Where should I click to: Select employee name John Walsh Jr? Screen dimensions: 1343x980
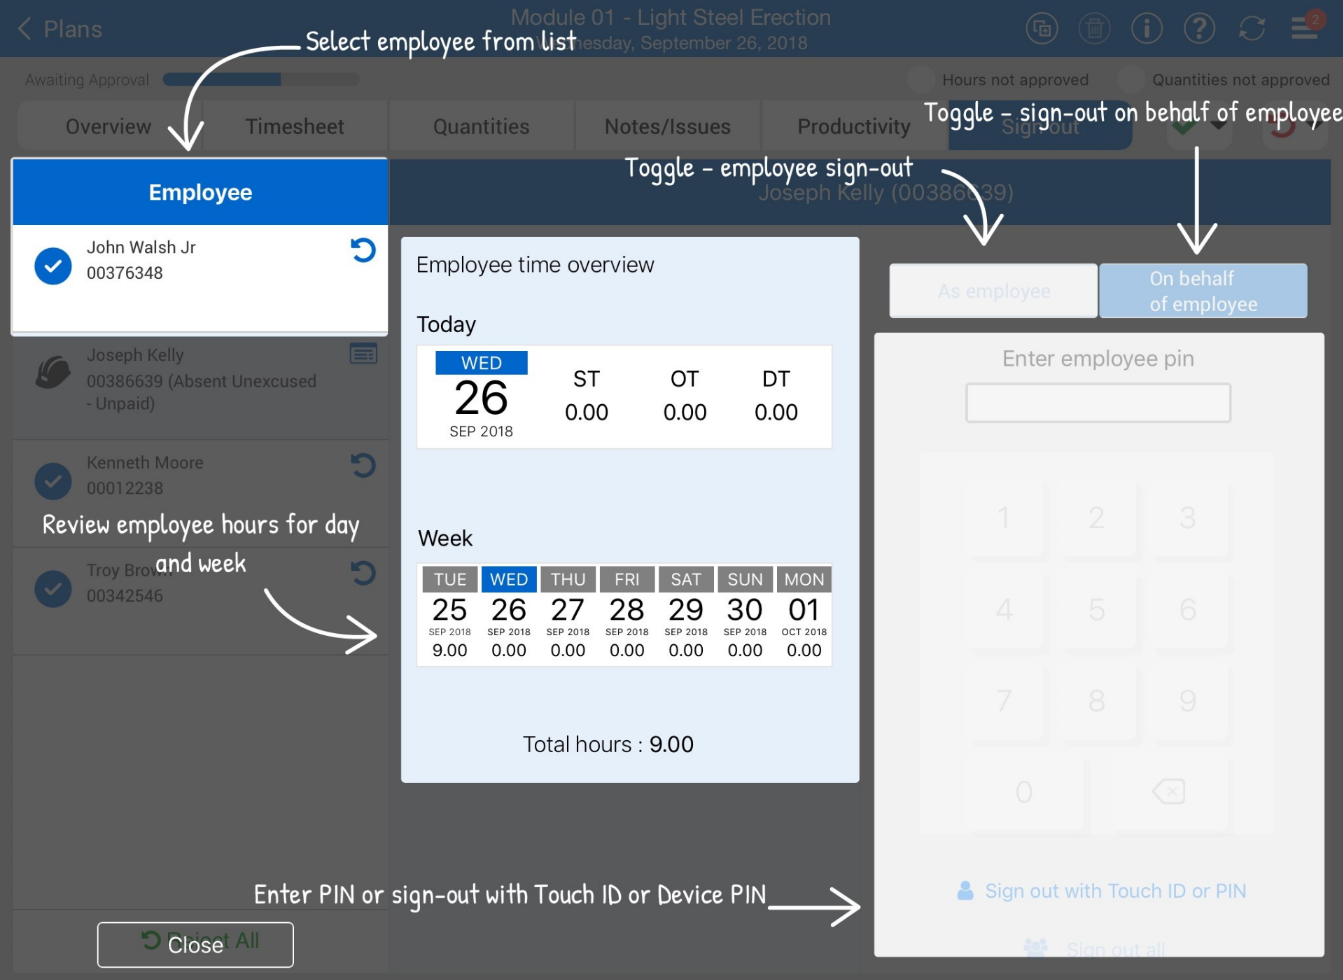tap(141, 247)
